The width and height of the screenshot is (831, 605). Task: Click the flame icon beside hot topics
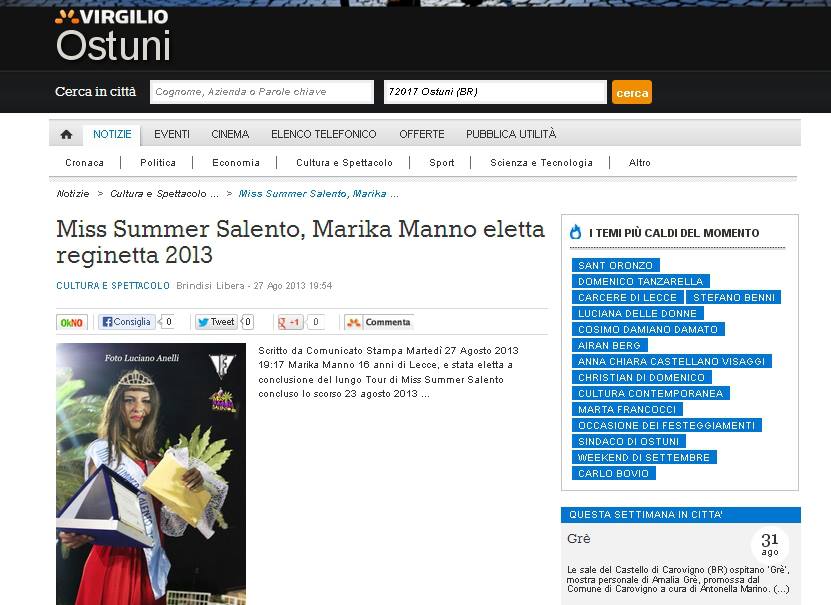[x=575, y=232]
